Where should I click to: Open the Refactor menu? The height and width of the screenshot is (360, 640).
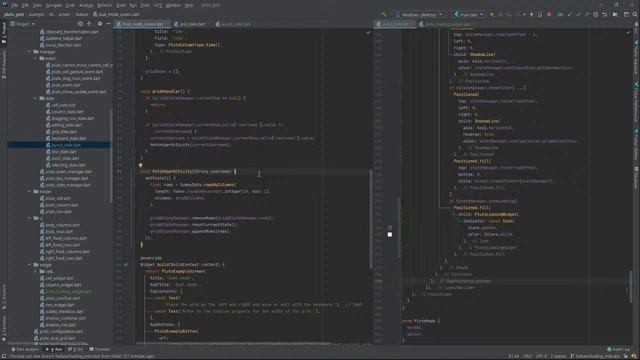click(x=104, y=5)
